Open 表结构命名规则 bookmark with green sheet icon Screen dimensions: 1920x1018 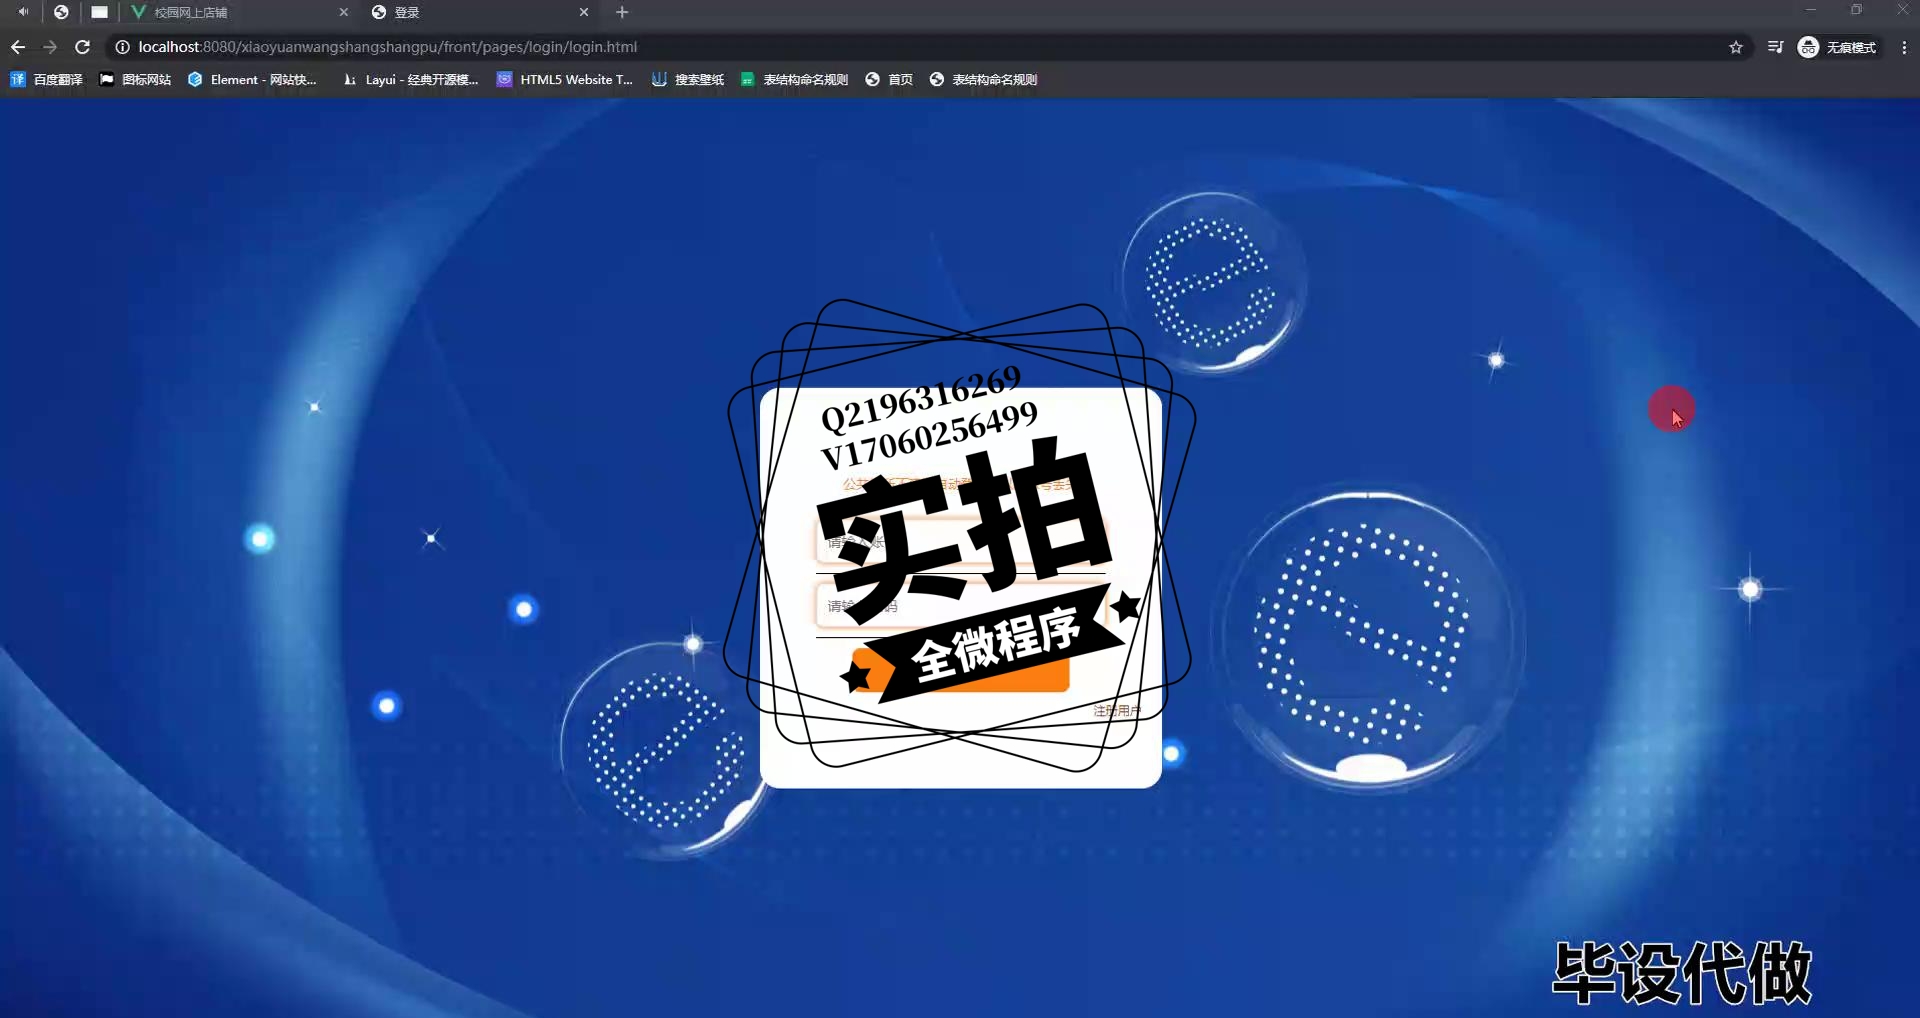(794, 79)
